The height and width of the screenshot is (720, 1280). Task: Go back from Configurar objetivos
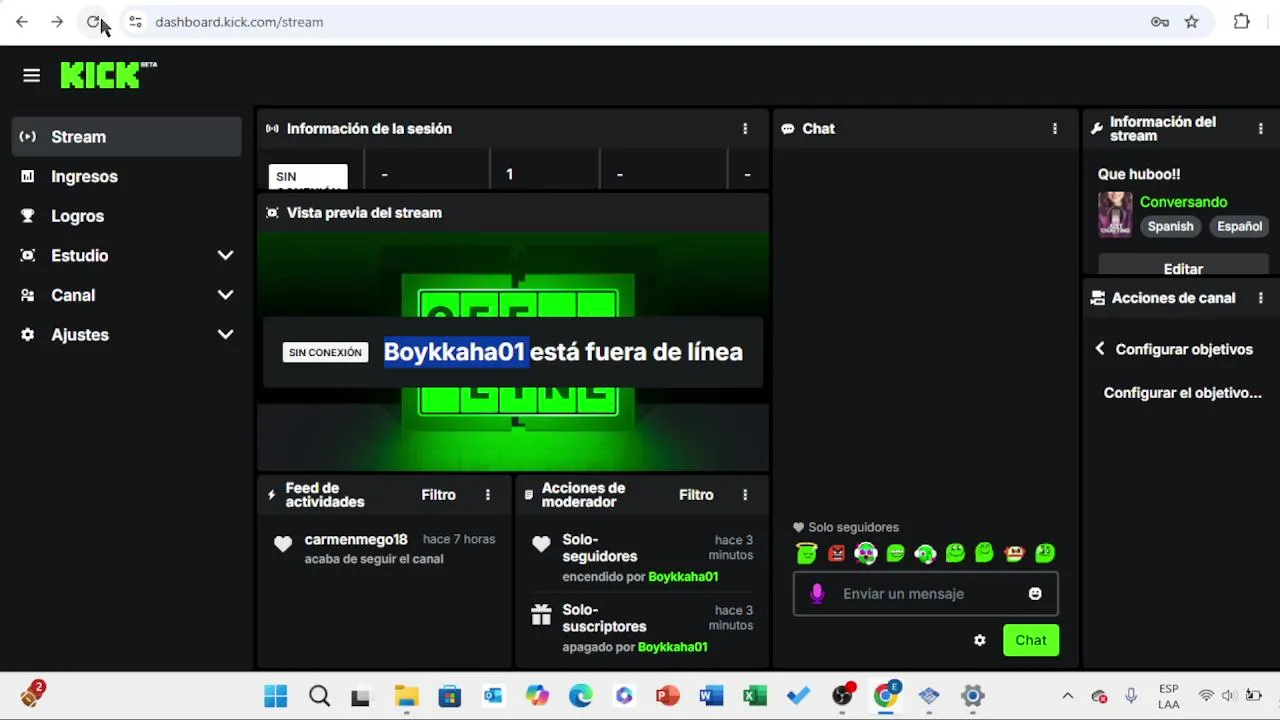(1100, 349)
